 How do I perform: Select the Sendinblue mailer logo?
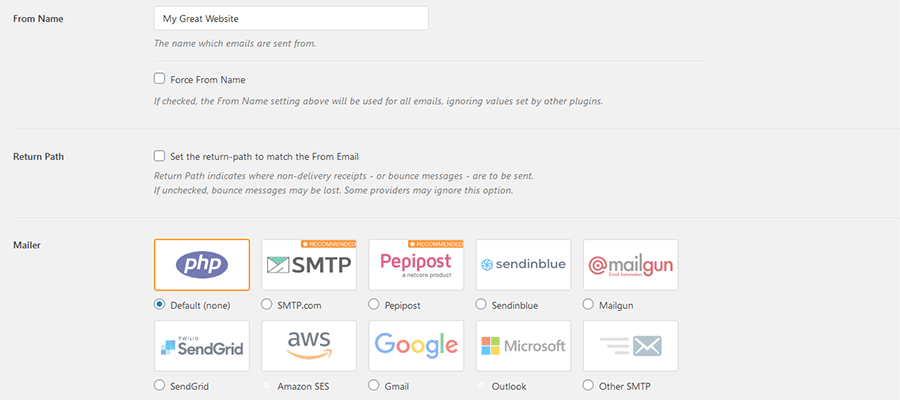pos(523,265)
